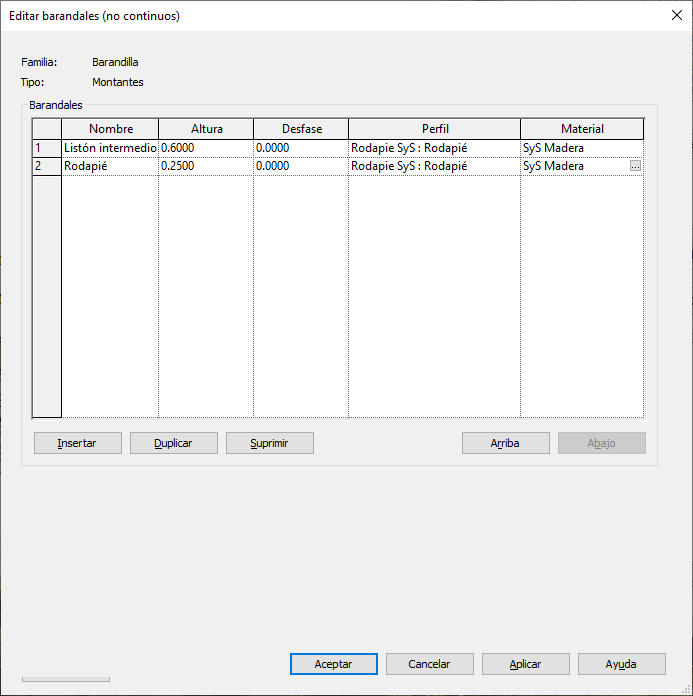The width and height of the screenshot is (693, 696).
Task: Click Material cell of Listón intermedio row
Action: [581, 148]
